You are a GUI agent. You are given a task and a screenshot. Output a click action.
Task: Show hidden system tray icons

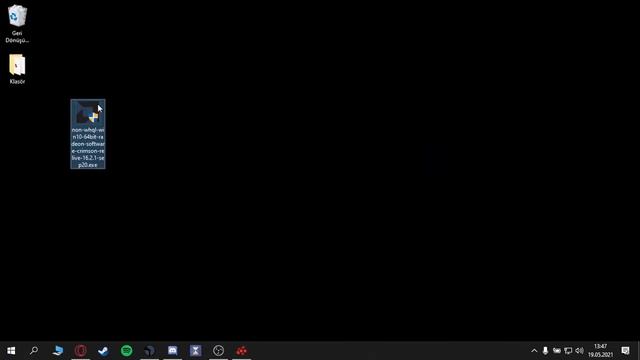534,351
